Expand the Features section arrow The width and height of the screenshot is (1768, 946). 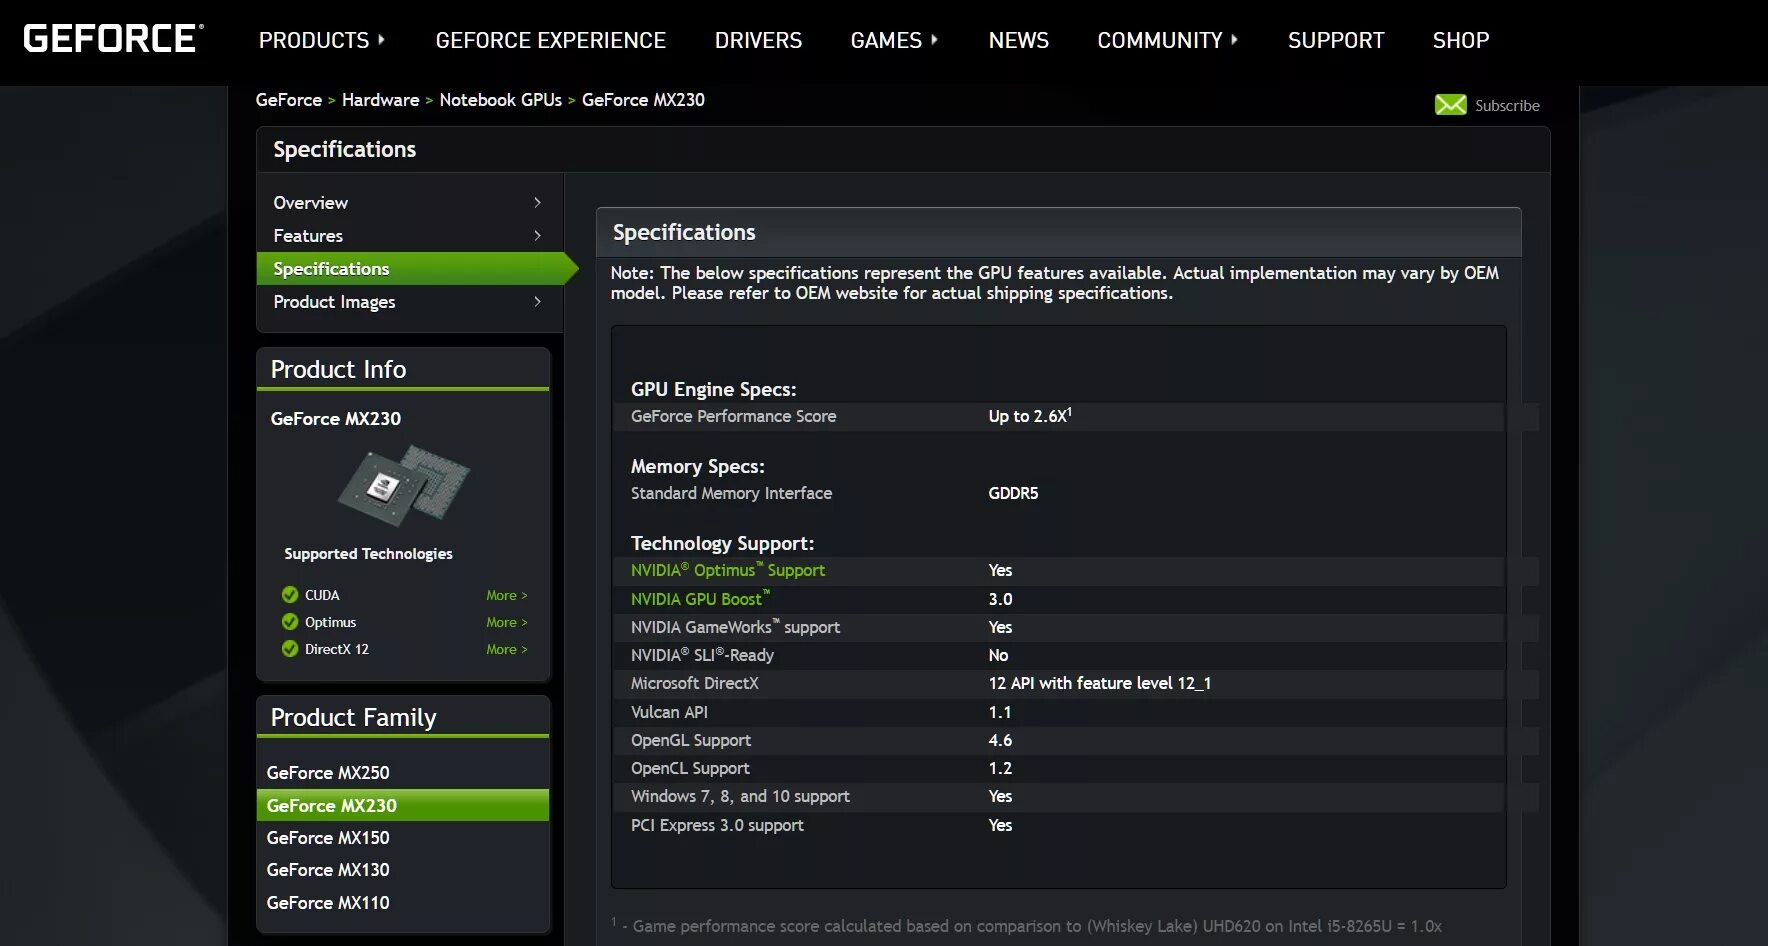tap(537, 236)
